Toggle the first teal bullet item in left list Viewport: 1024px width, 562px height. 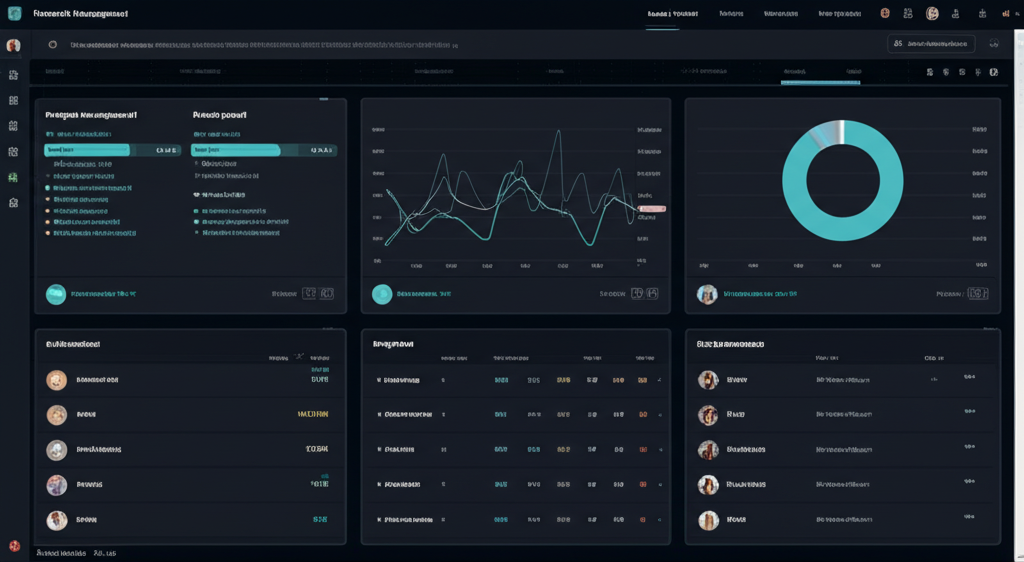47,188
